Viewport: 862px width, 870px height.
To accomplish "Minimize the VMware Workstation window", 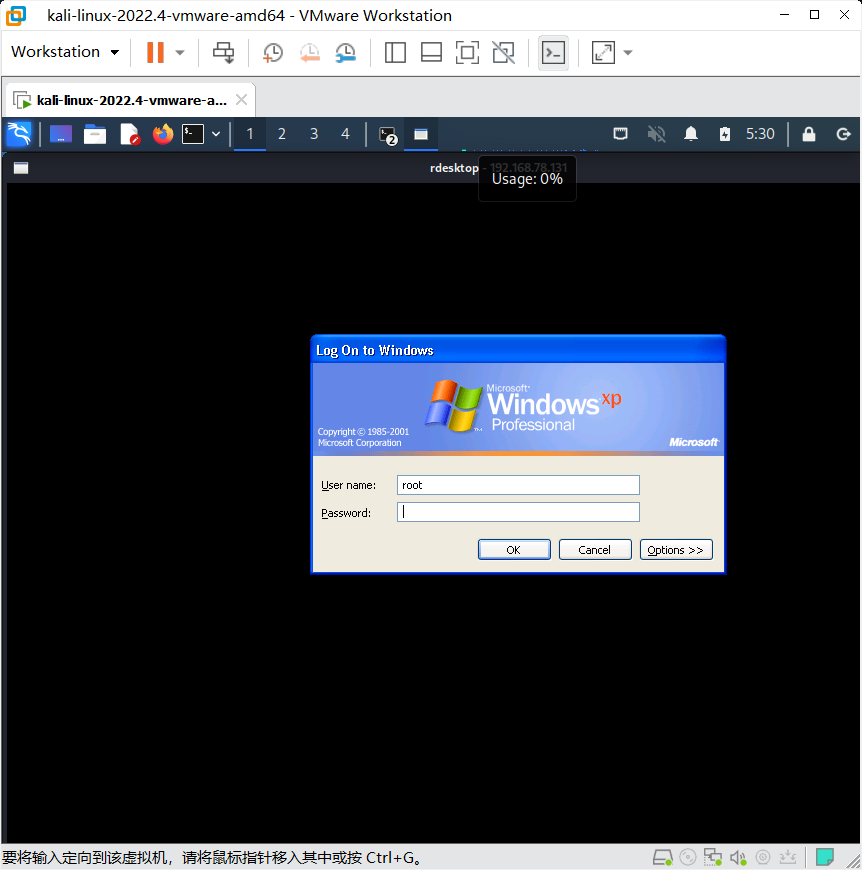I will click(784, 15).
